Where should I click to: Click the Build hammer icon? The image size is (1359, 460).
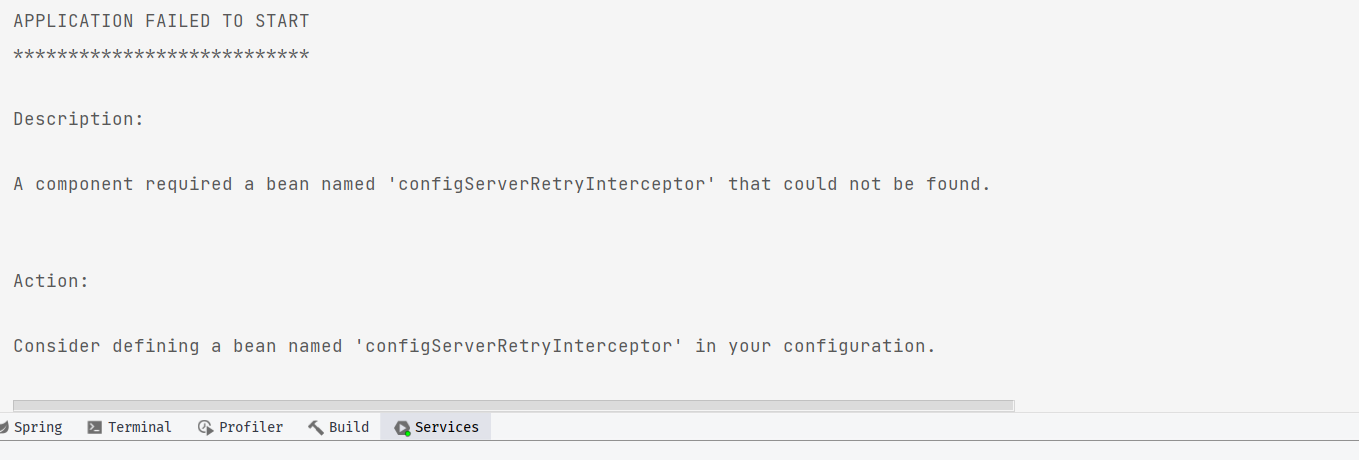click(x=315, y=427)
